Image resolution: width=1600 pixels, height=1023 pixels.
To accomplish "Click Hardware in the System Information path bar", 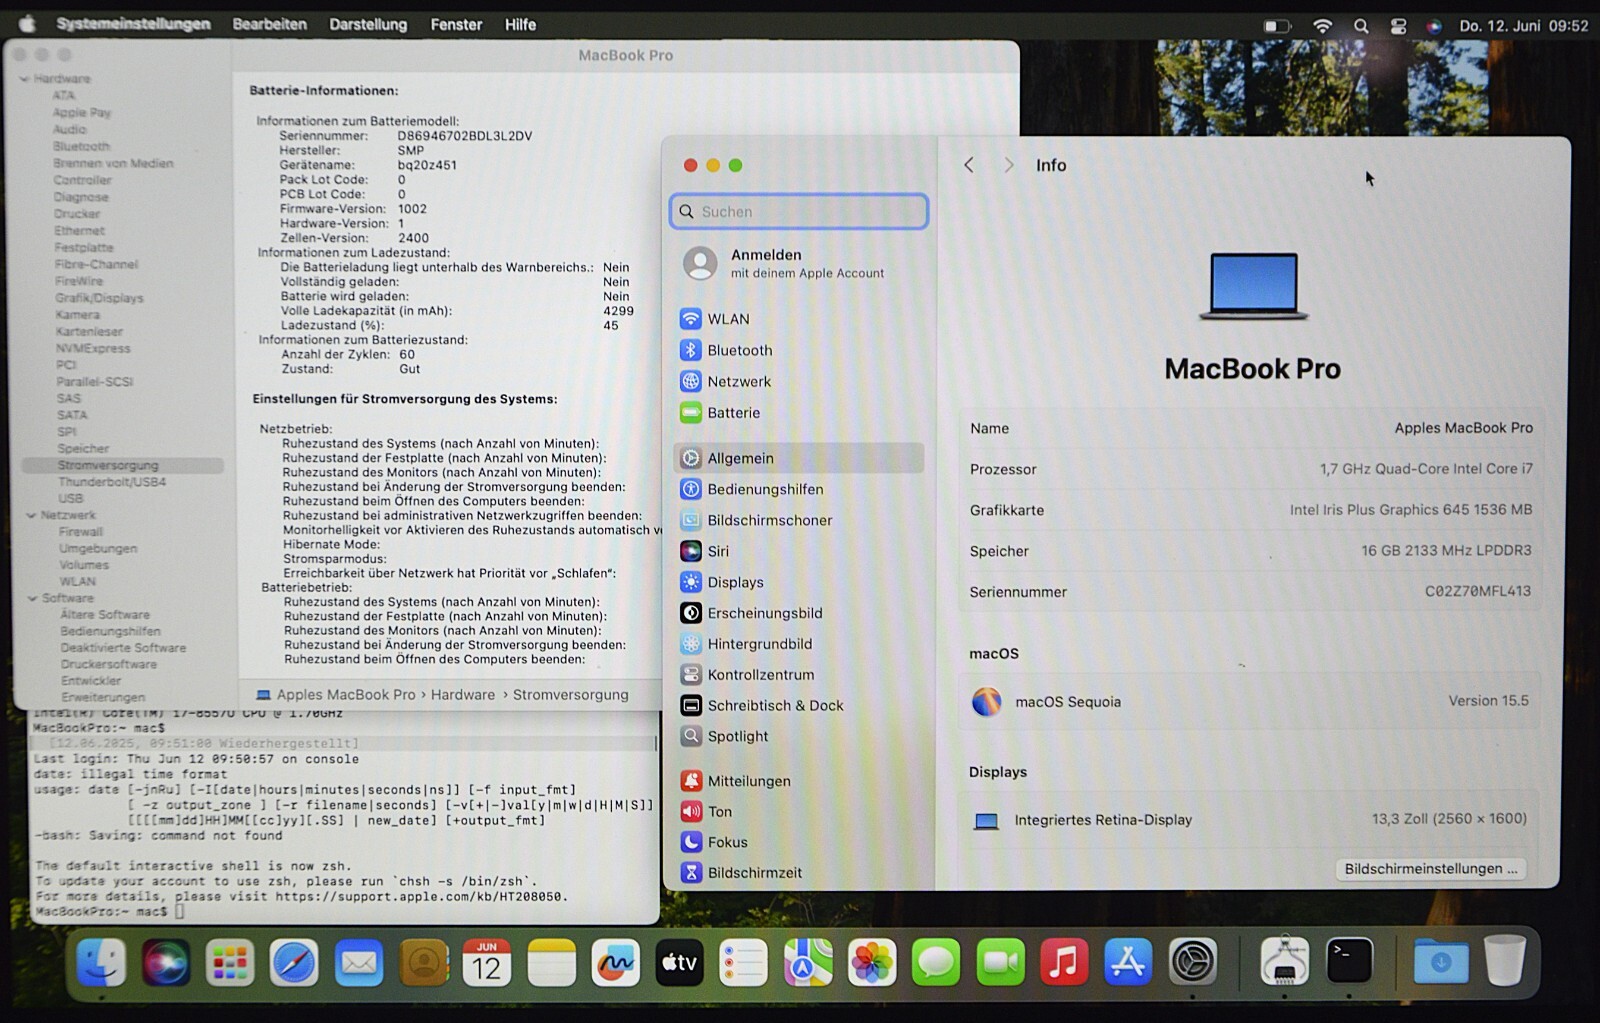I will point(463,694).
